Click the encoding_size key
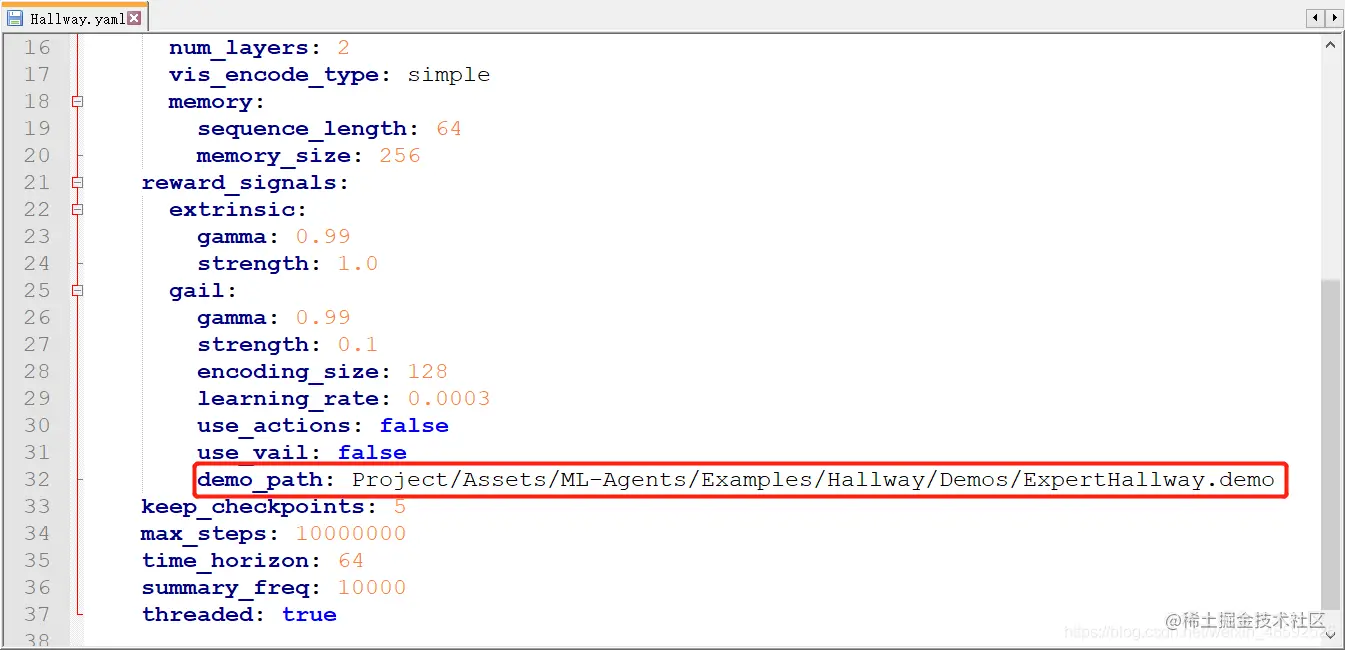1345x650 pixels. coord(288,372)
